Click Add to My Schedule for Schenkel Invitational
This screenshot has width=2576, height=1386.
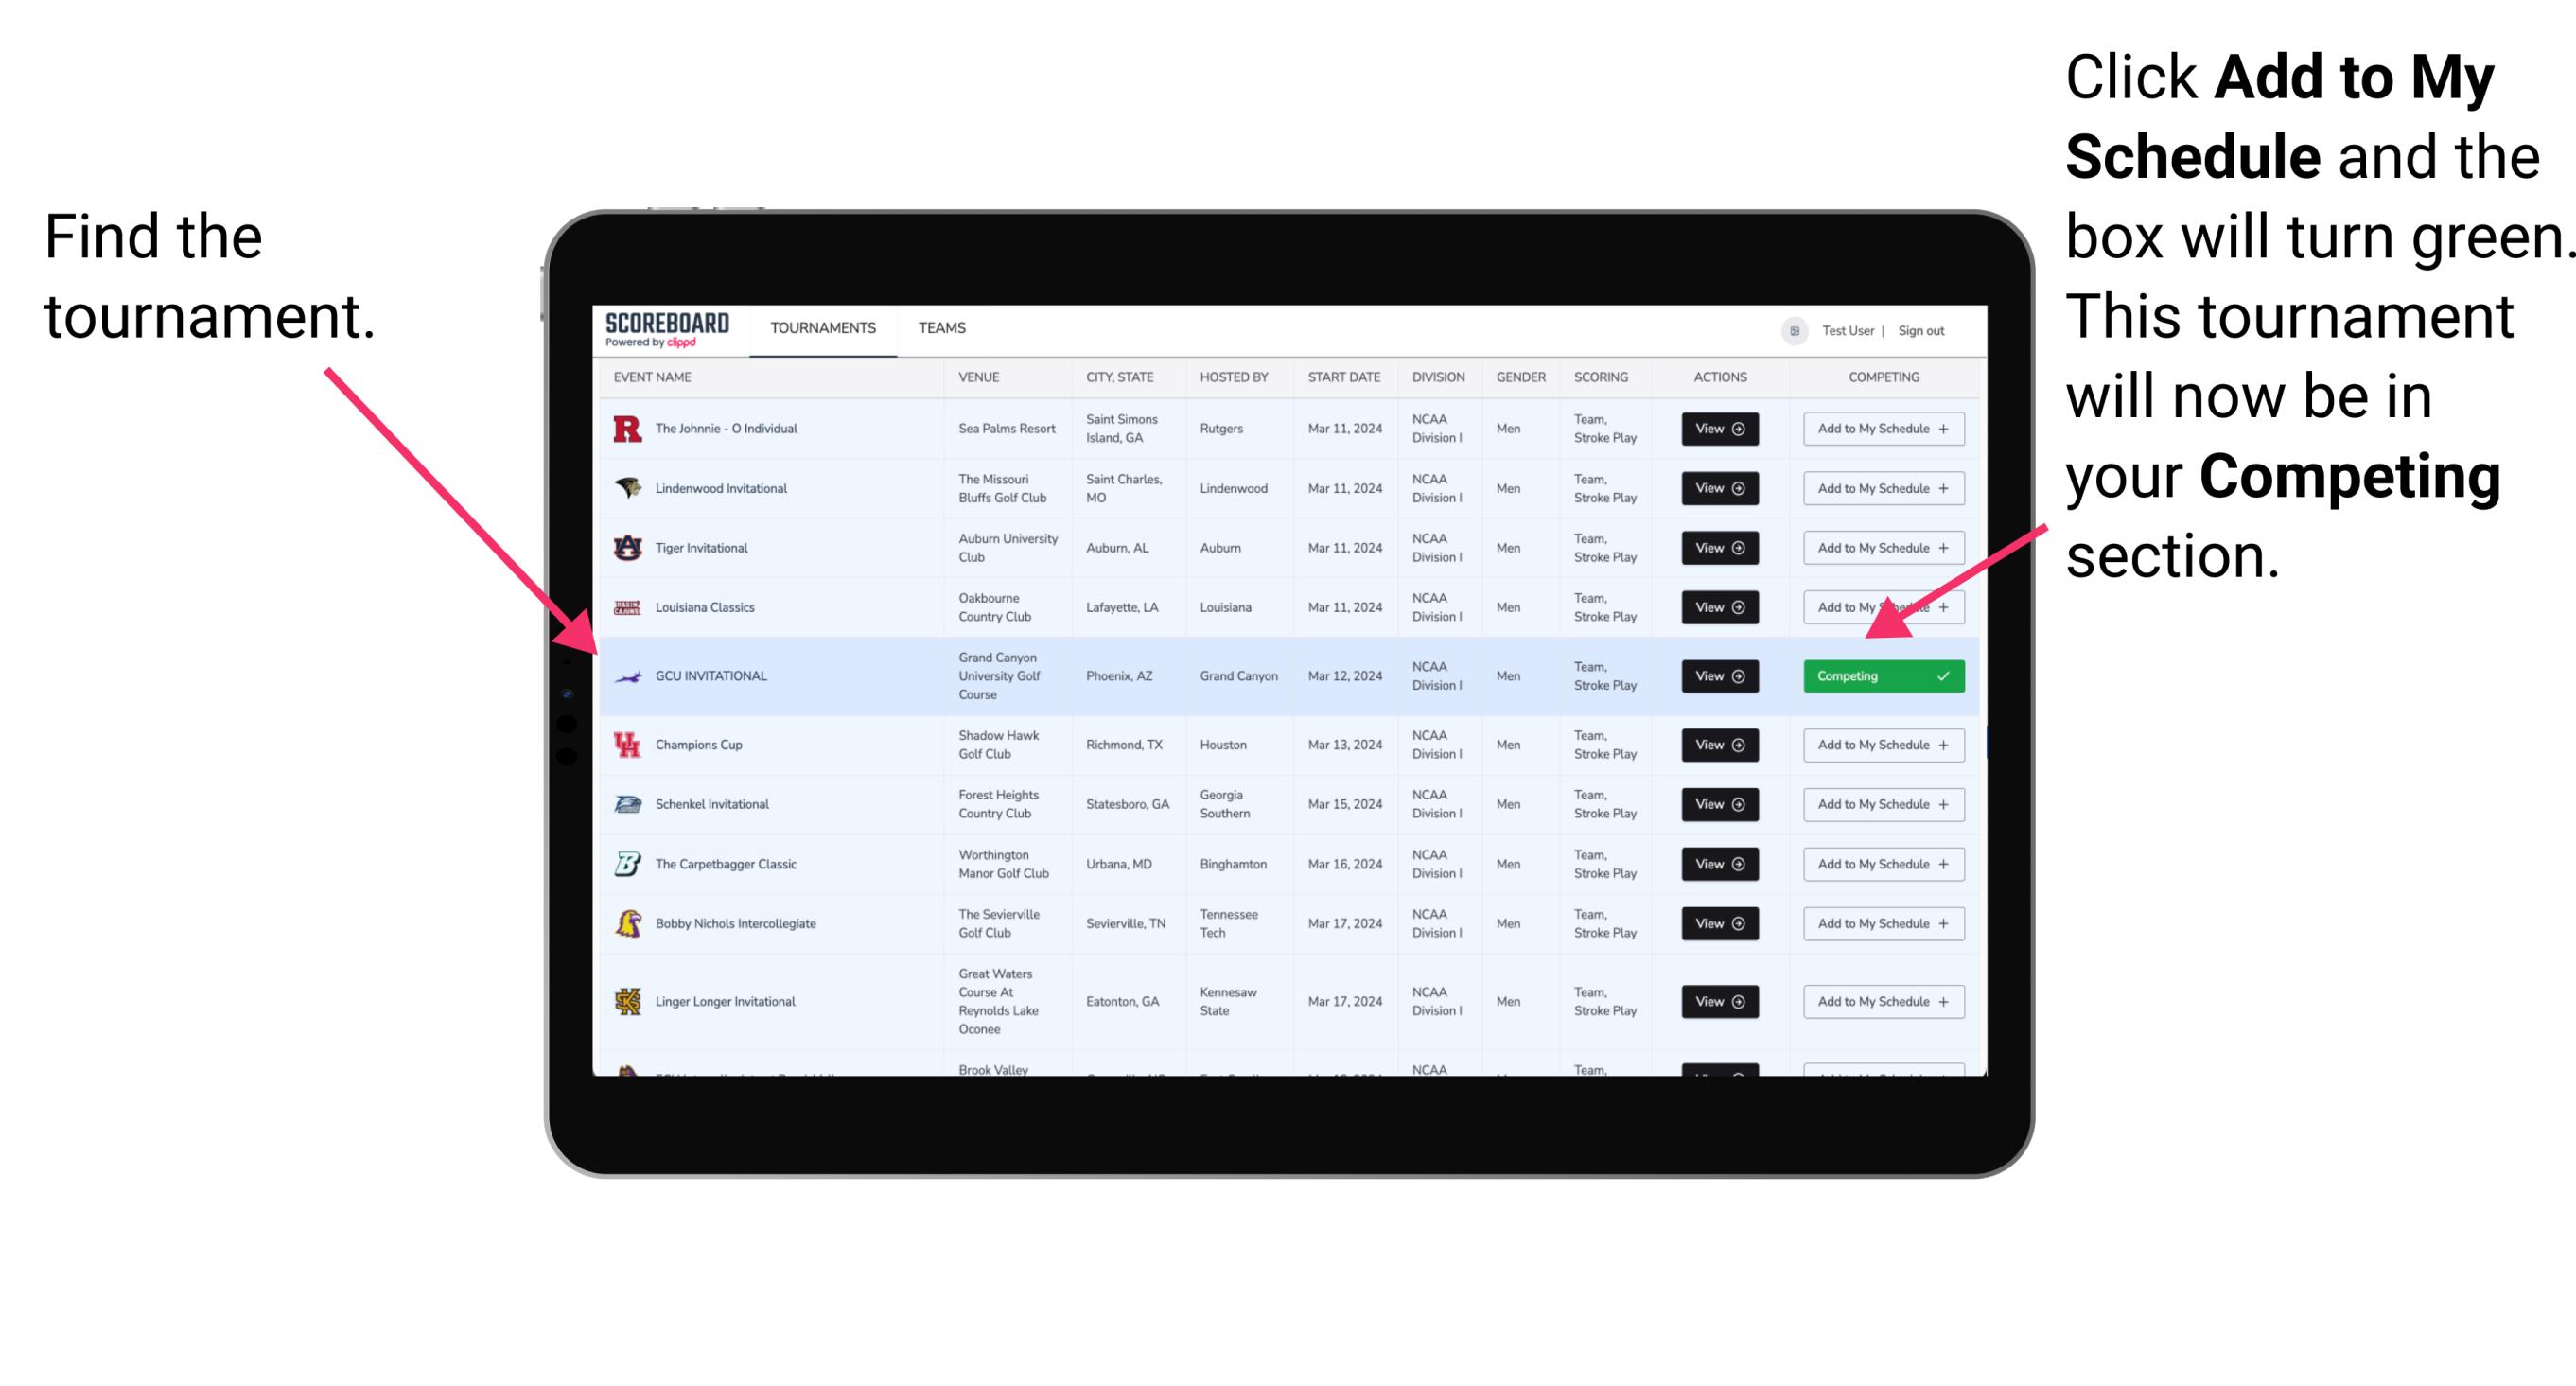click(1880, 804)
